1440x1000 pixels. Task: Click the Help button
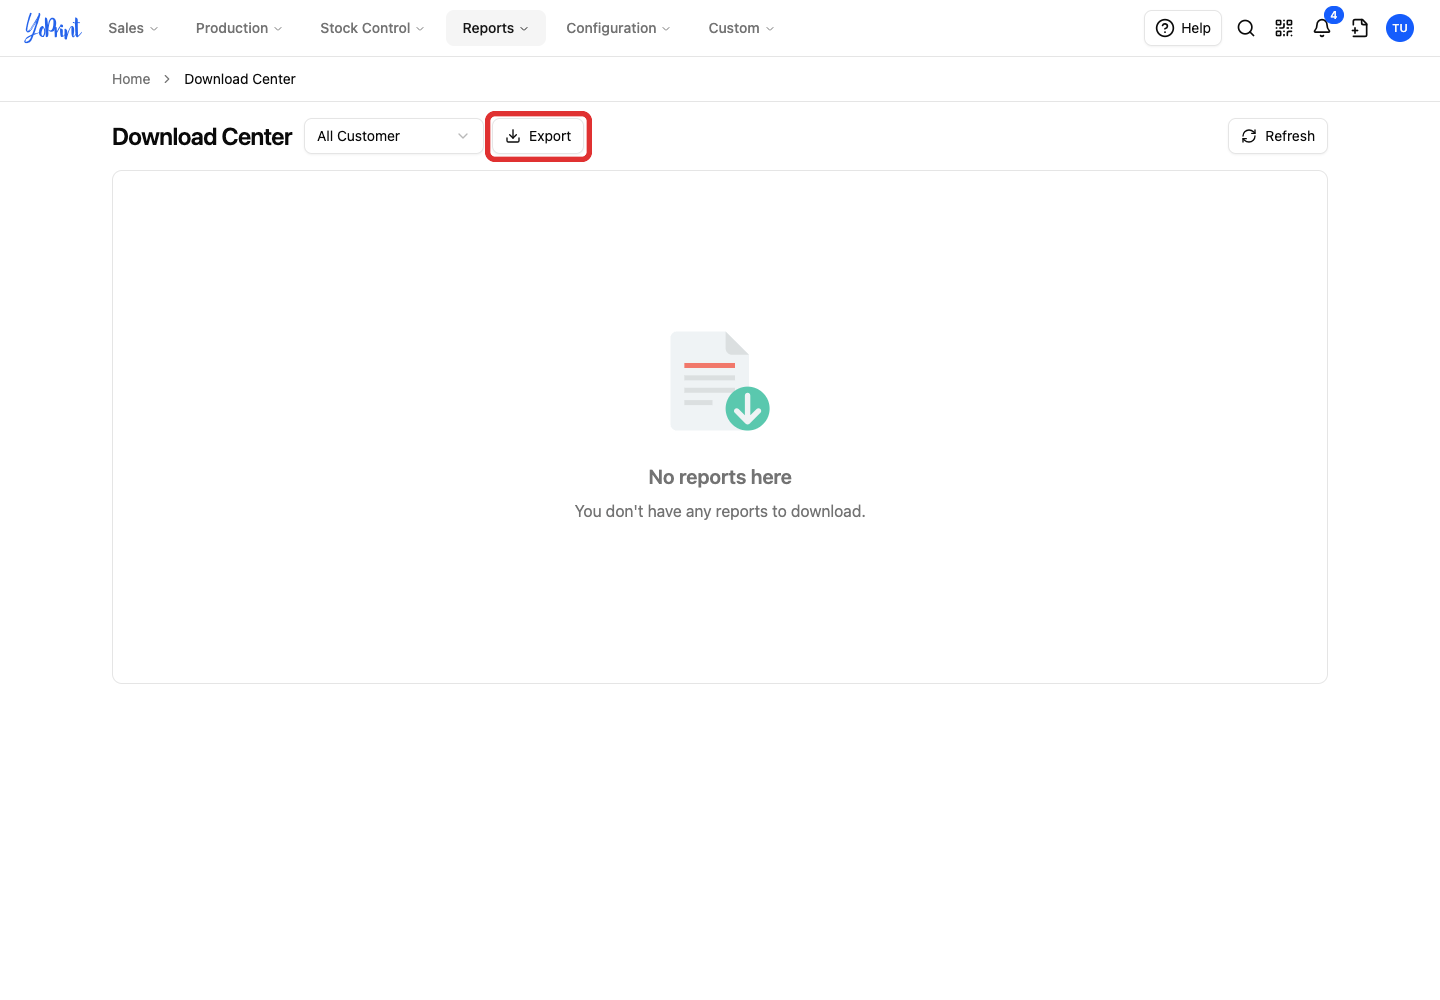pyautogui.click(x=1183, y=28)
